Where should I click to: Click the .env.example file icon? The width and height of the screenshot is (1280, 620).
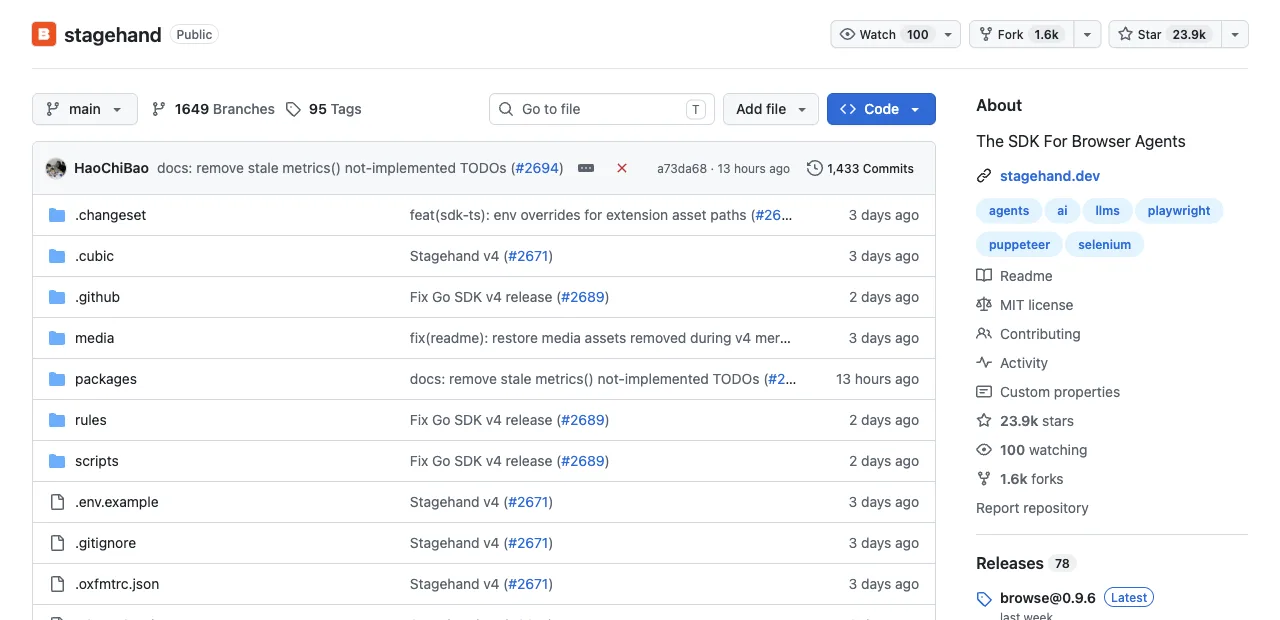(57, 502)
